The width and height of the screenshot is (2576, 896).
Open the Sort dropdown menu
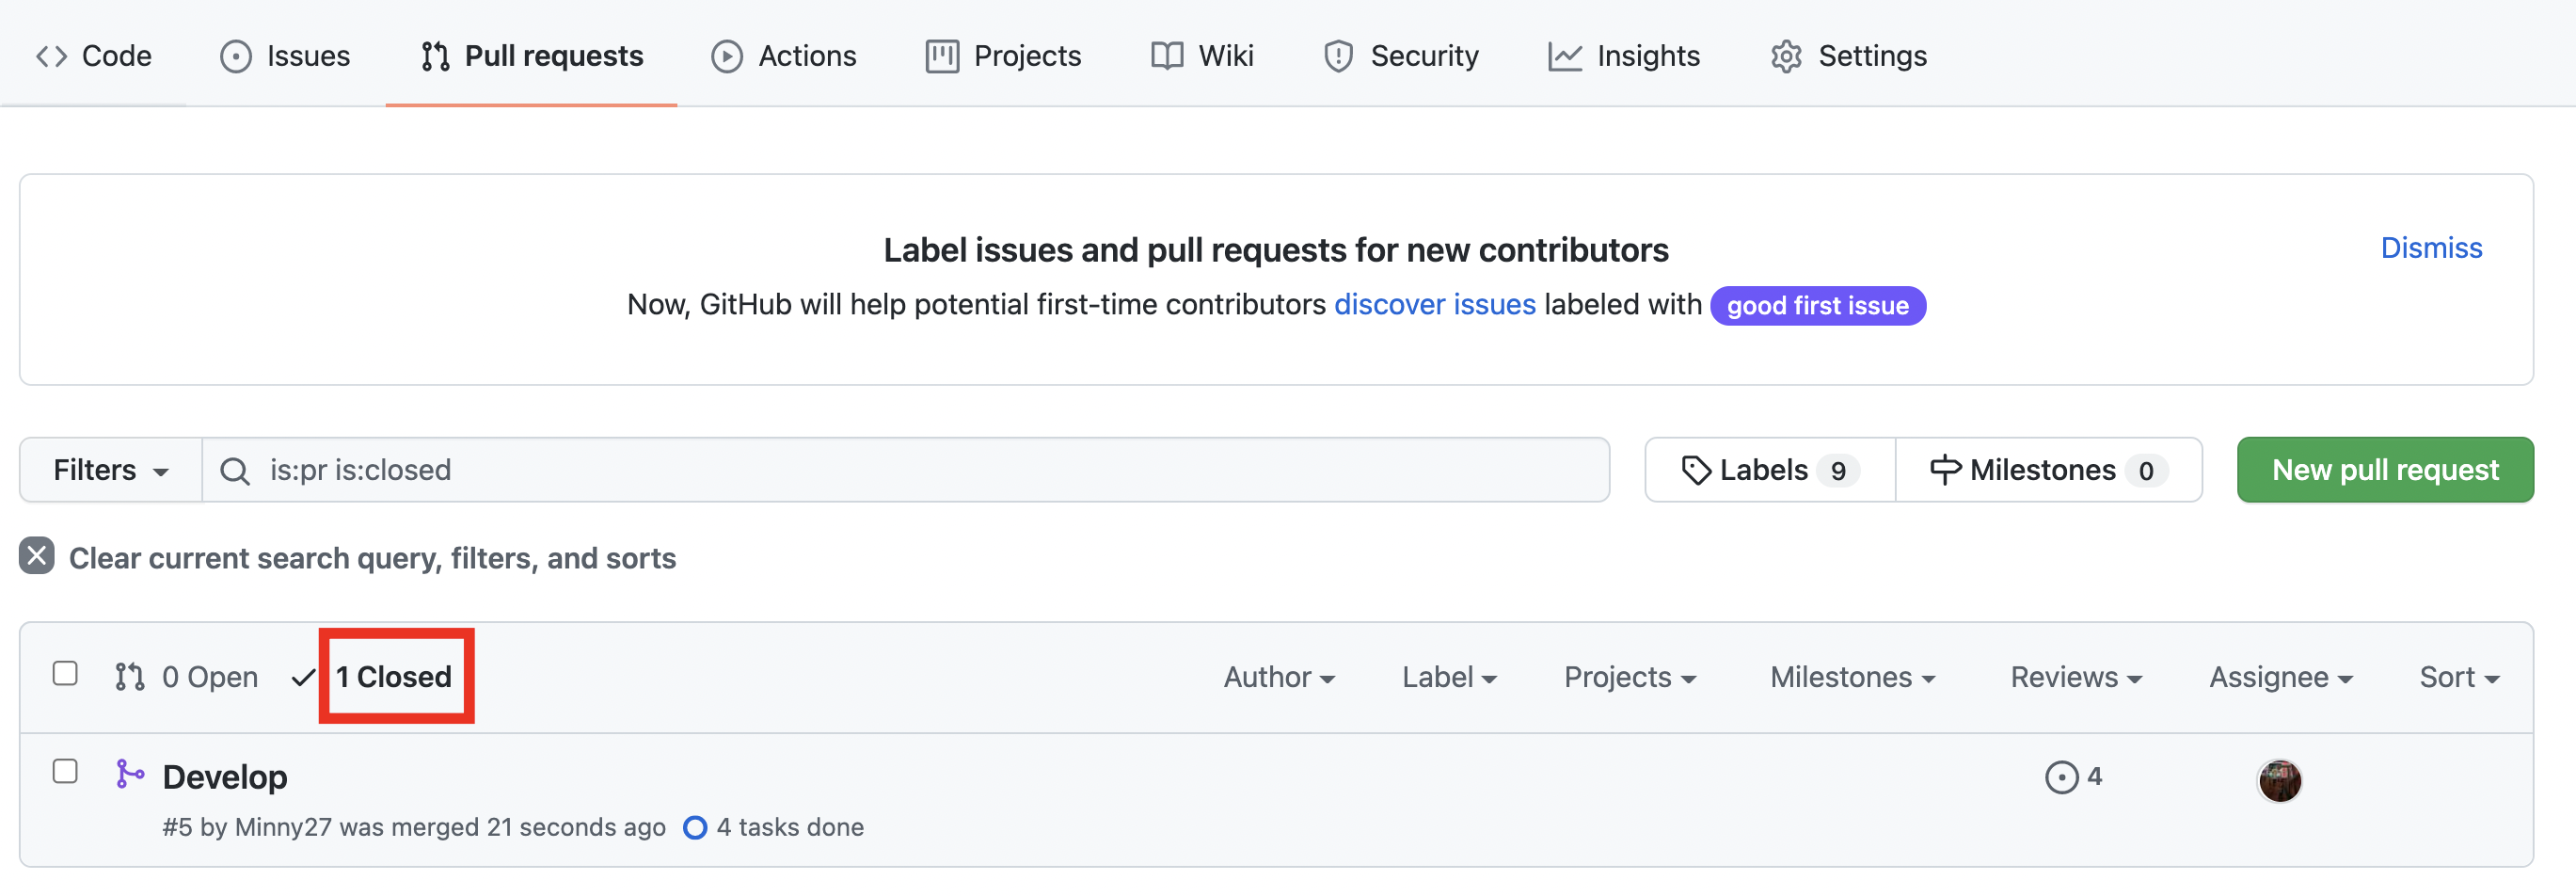click(x=2458, y=677)
